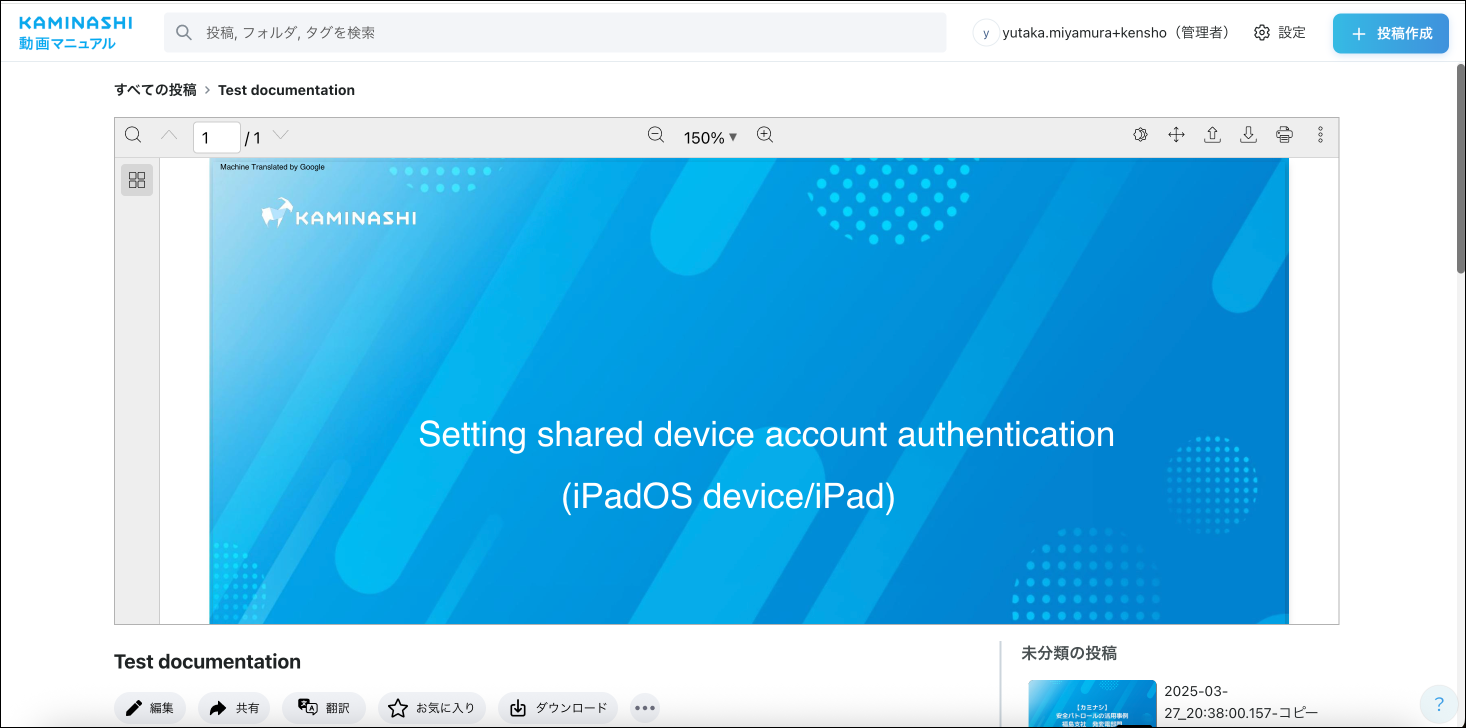Print the PDF document
The width and height of the screenshot is (1466, 728).
point(1285,135)
